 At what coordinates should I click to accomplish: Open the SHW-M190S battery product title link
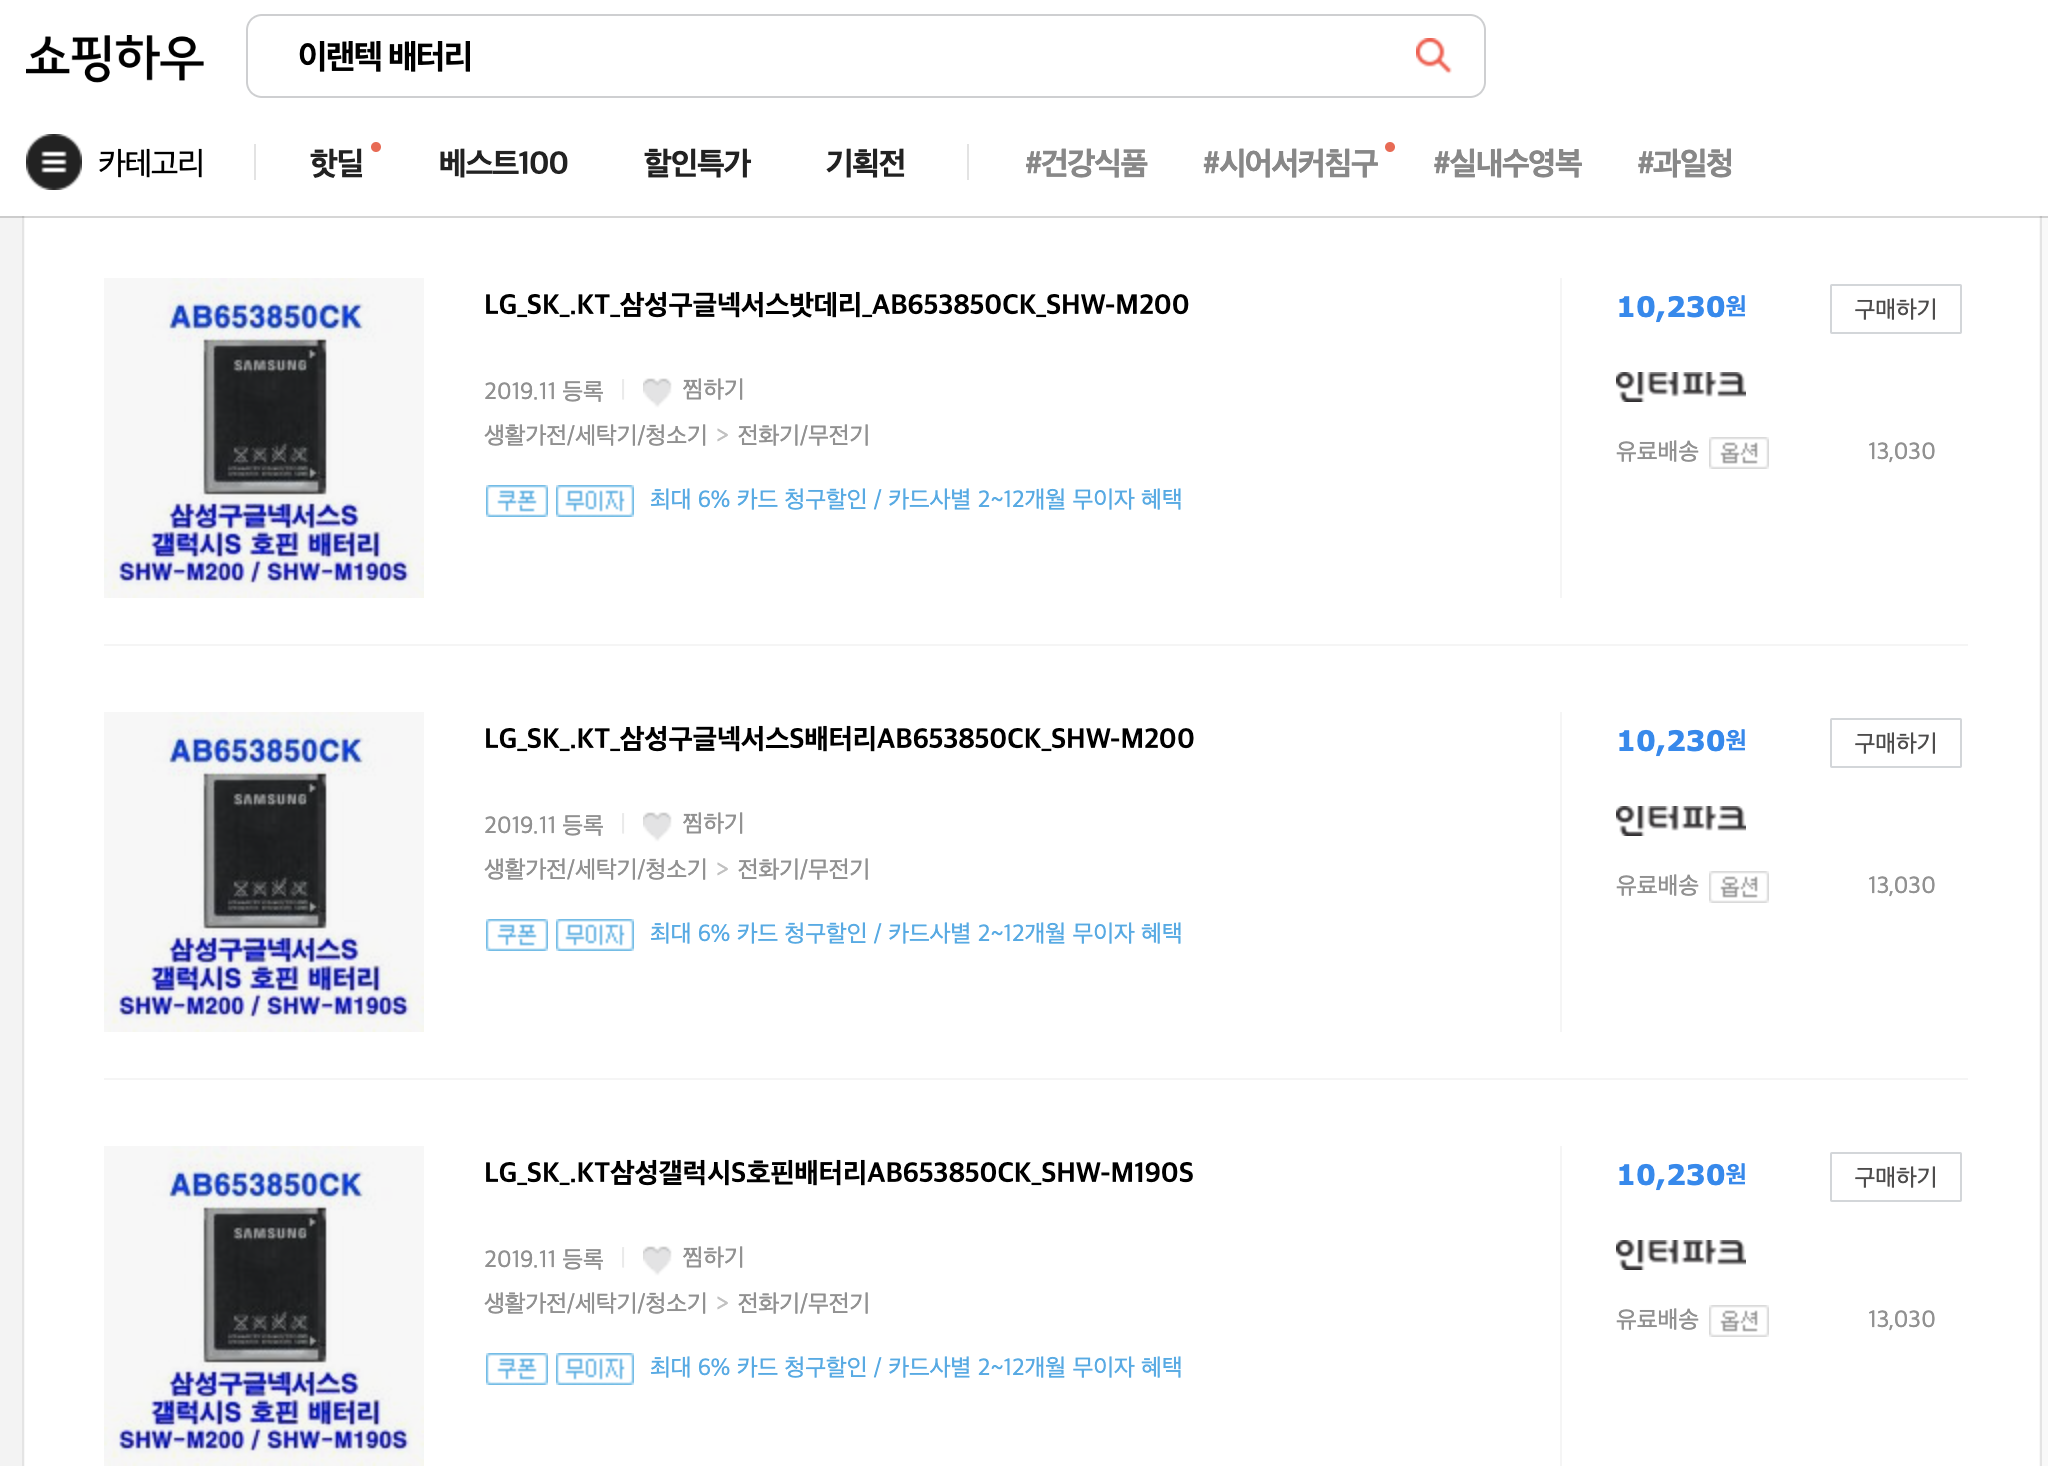tap(838, 1173)
